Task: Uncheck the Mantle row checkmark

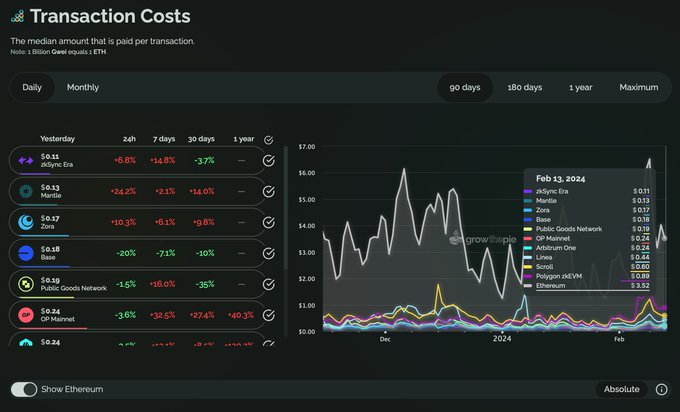Action: click(x=268, y=191)
